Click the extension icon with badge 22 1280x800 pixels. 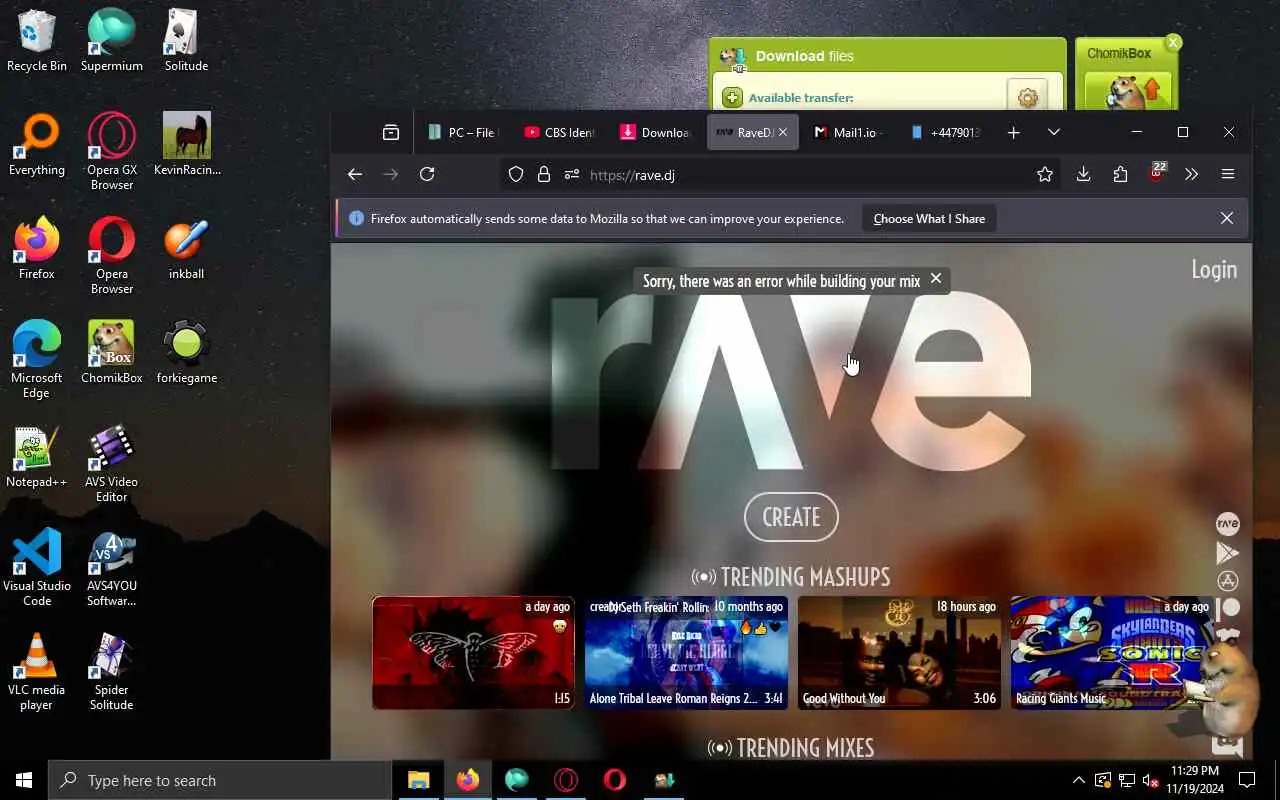click(x=1157, y=172)
